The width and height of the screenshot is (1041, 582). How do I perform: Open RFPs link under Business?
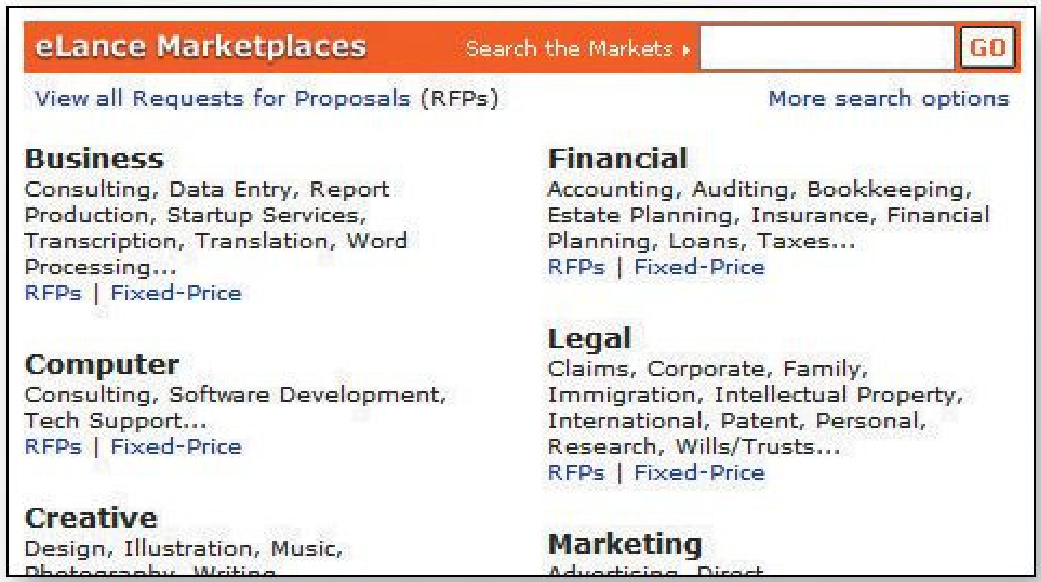(53, 293)
